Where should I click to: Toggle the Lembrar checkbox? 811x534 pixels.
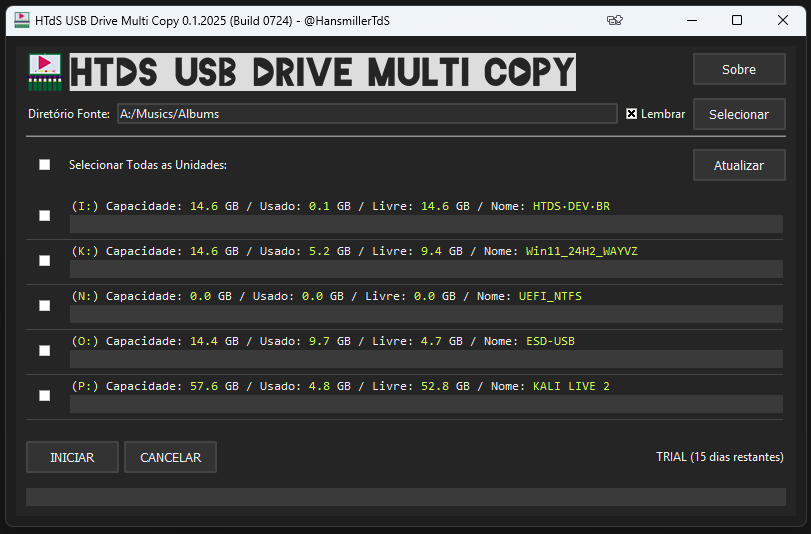point(632,114)
